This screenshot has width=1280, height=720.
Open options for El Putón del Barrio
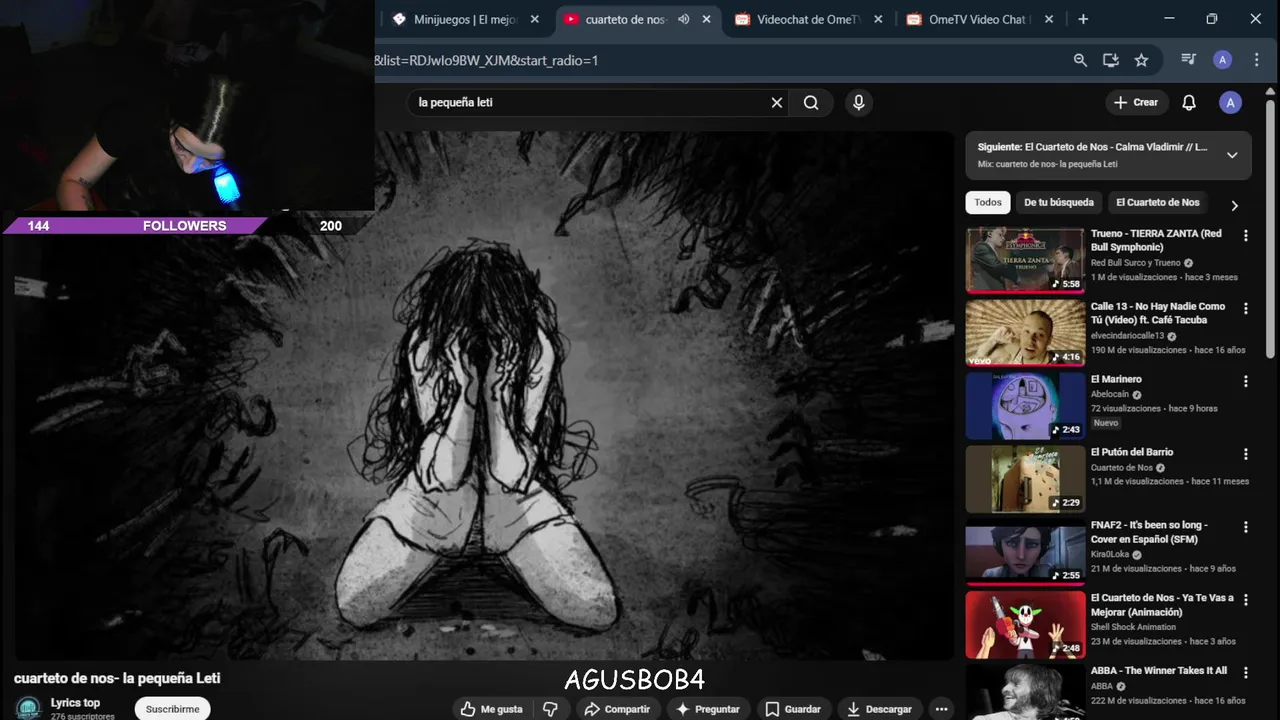[1246, 454]
